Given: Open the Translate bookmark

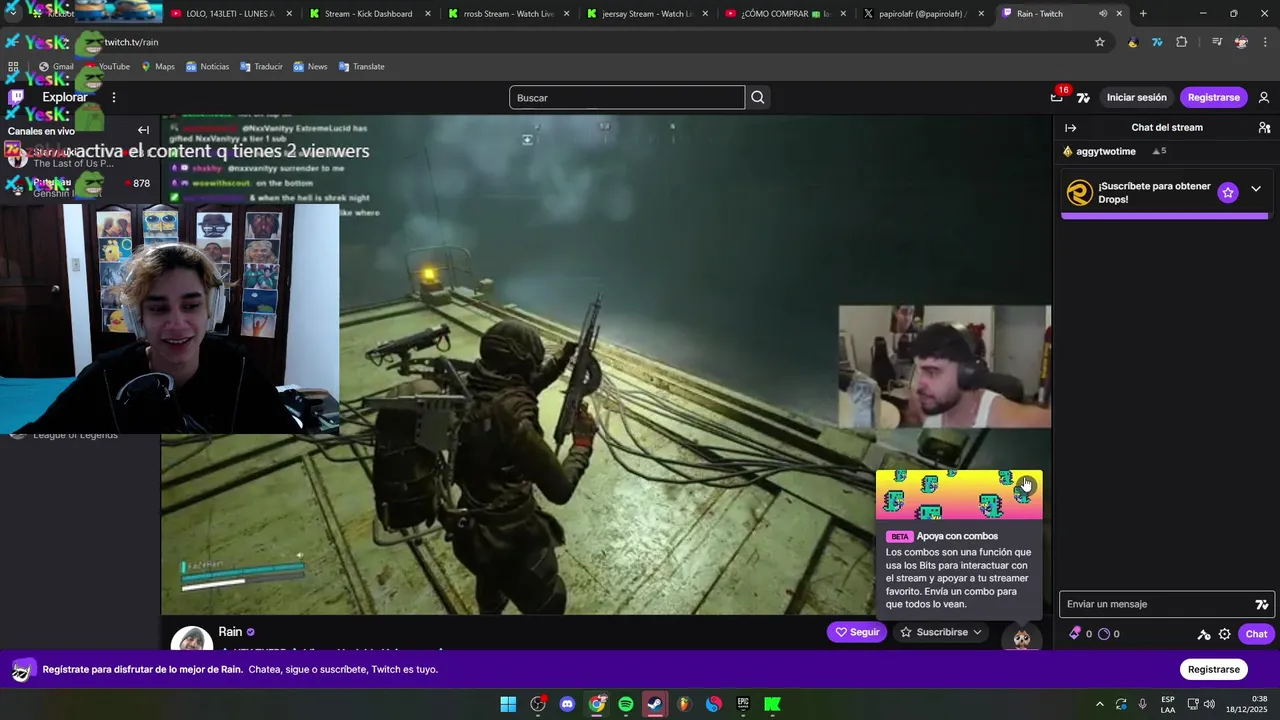Looking at the screenshot, I should (361, 67).
